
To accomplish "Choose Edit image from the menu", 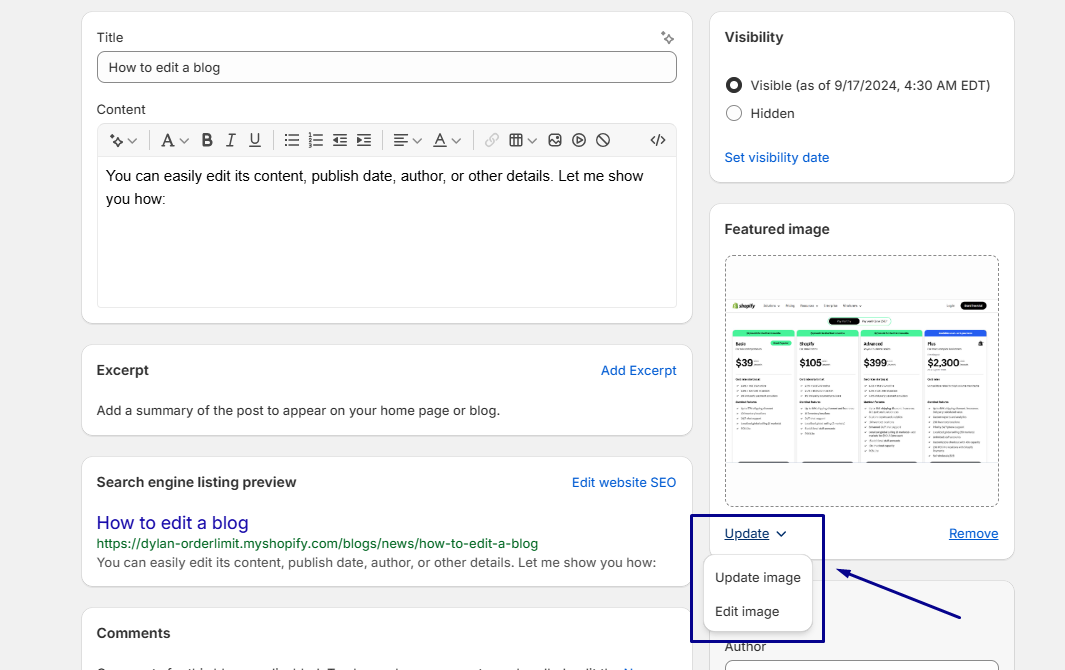I will point(747,612).
